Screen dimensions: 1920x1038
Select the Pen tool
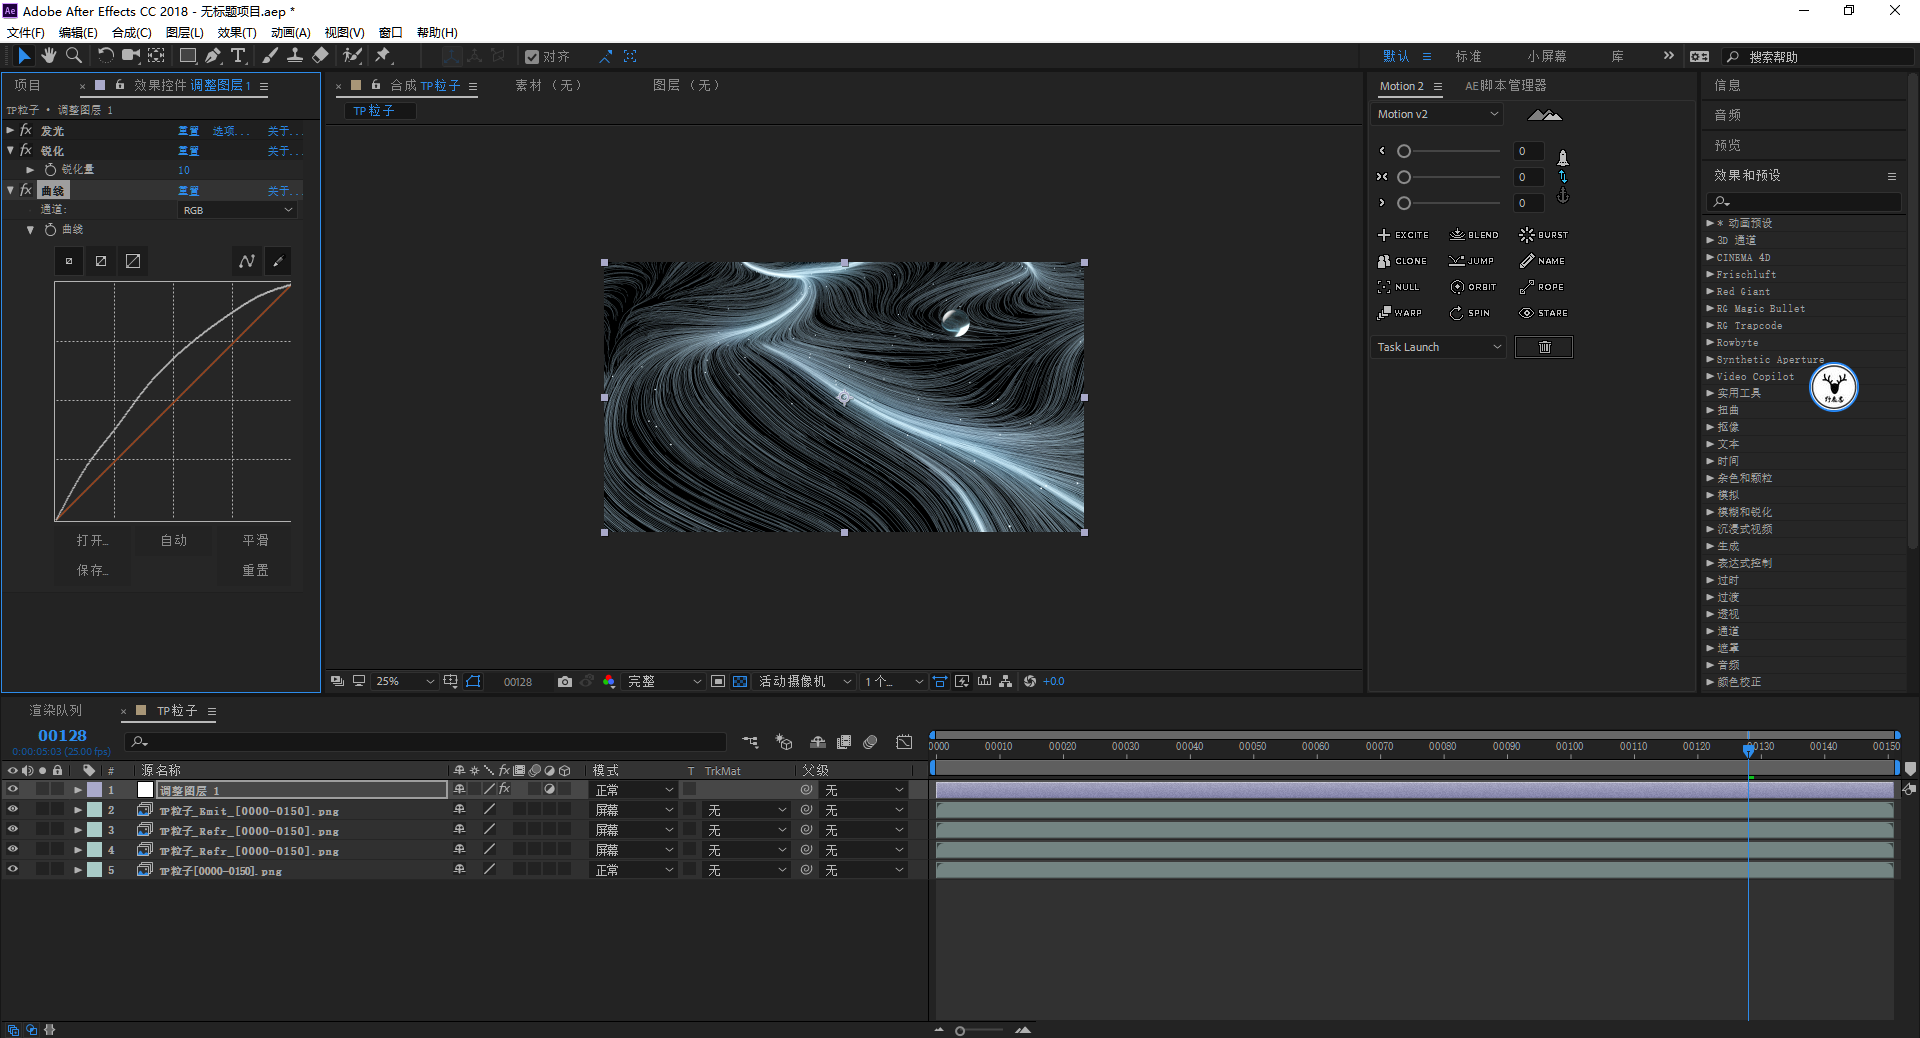click(213, 56)
